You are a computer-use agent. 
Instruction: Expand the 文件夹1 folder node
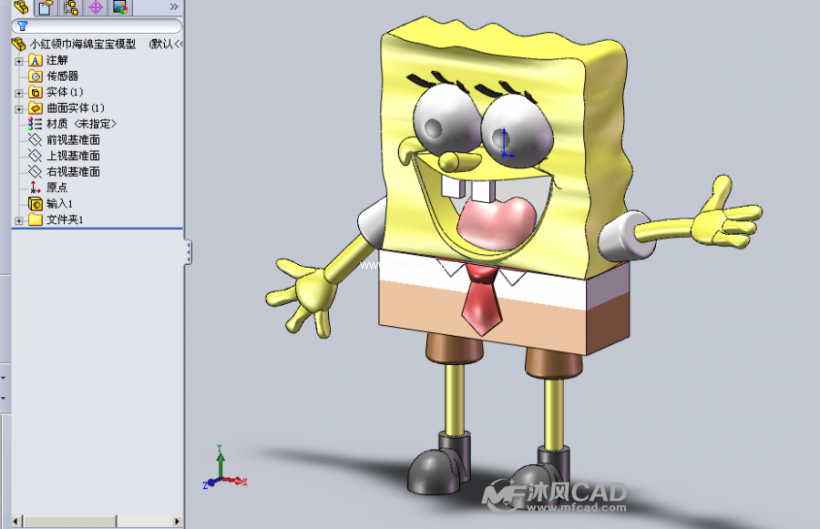[19, 220]
